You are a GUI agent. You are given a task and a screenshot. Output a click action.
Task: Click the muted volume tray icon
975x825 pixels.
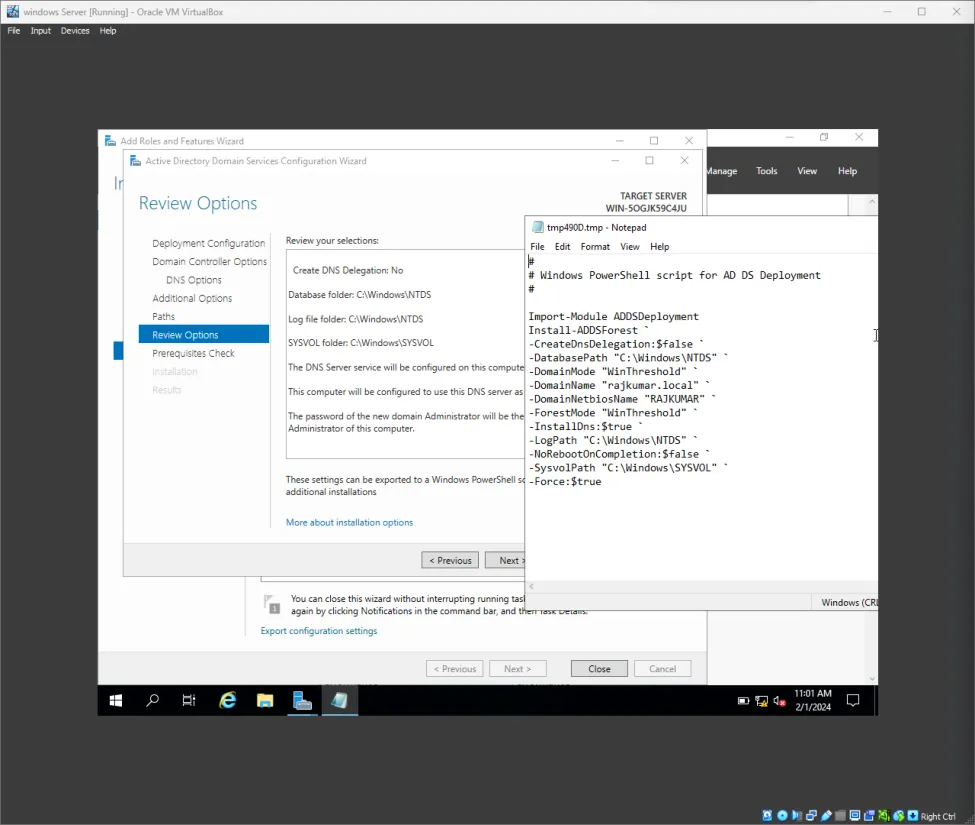pos(780,701)
